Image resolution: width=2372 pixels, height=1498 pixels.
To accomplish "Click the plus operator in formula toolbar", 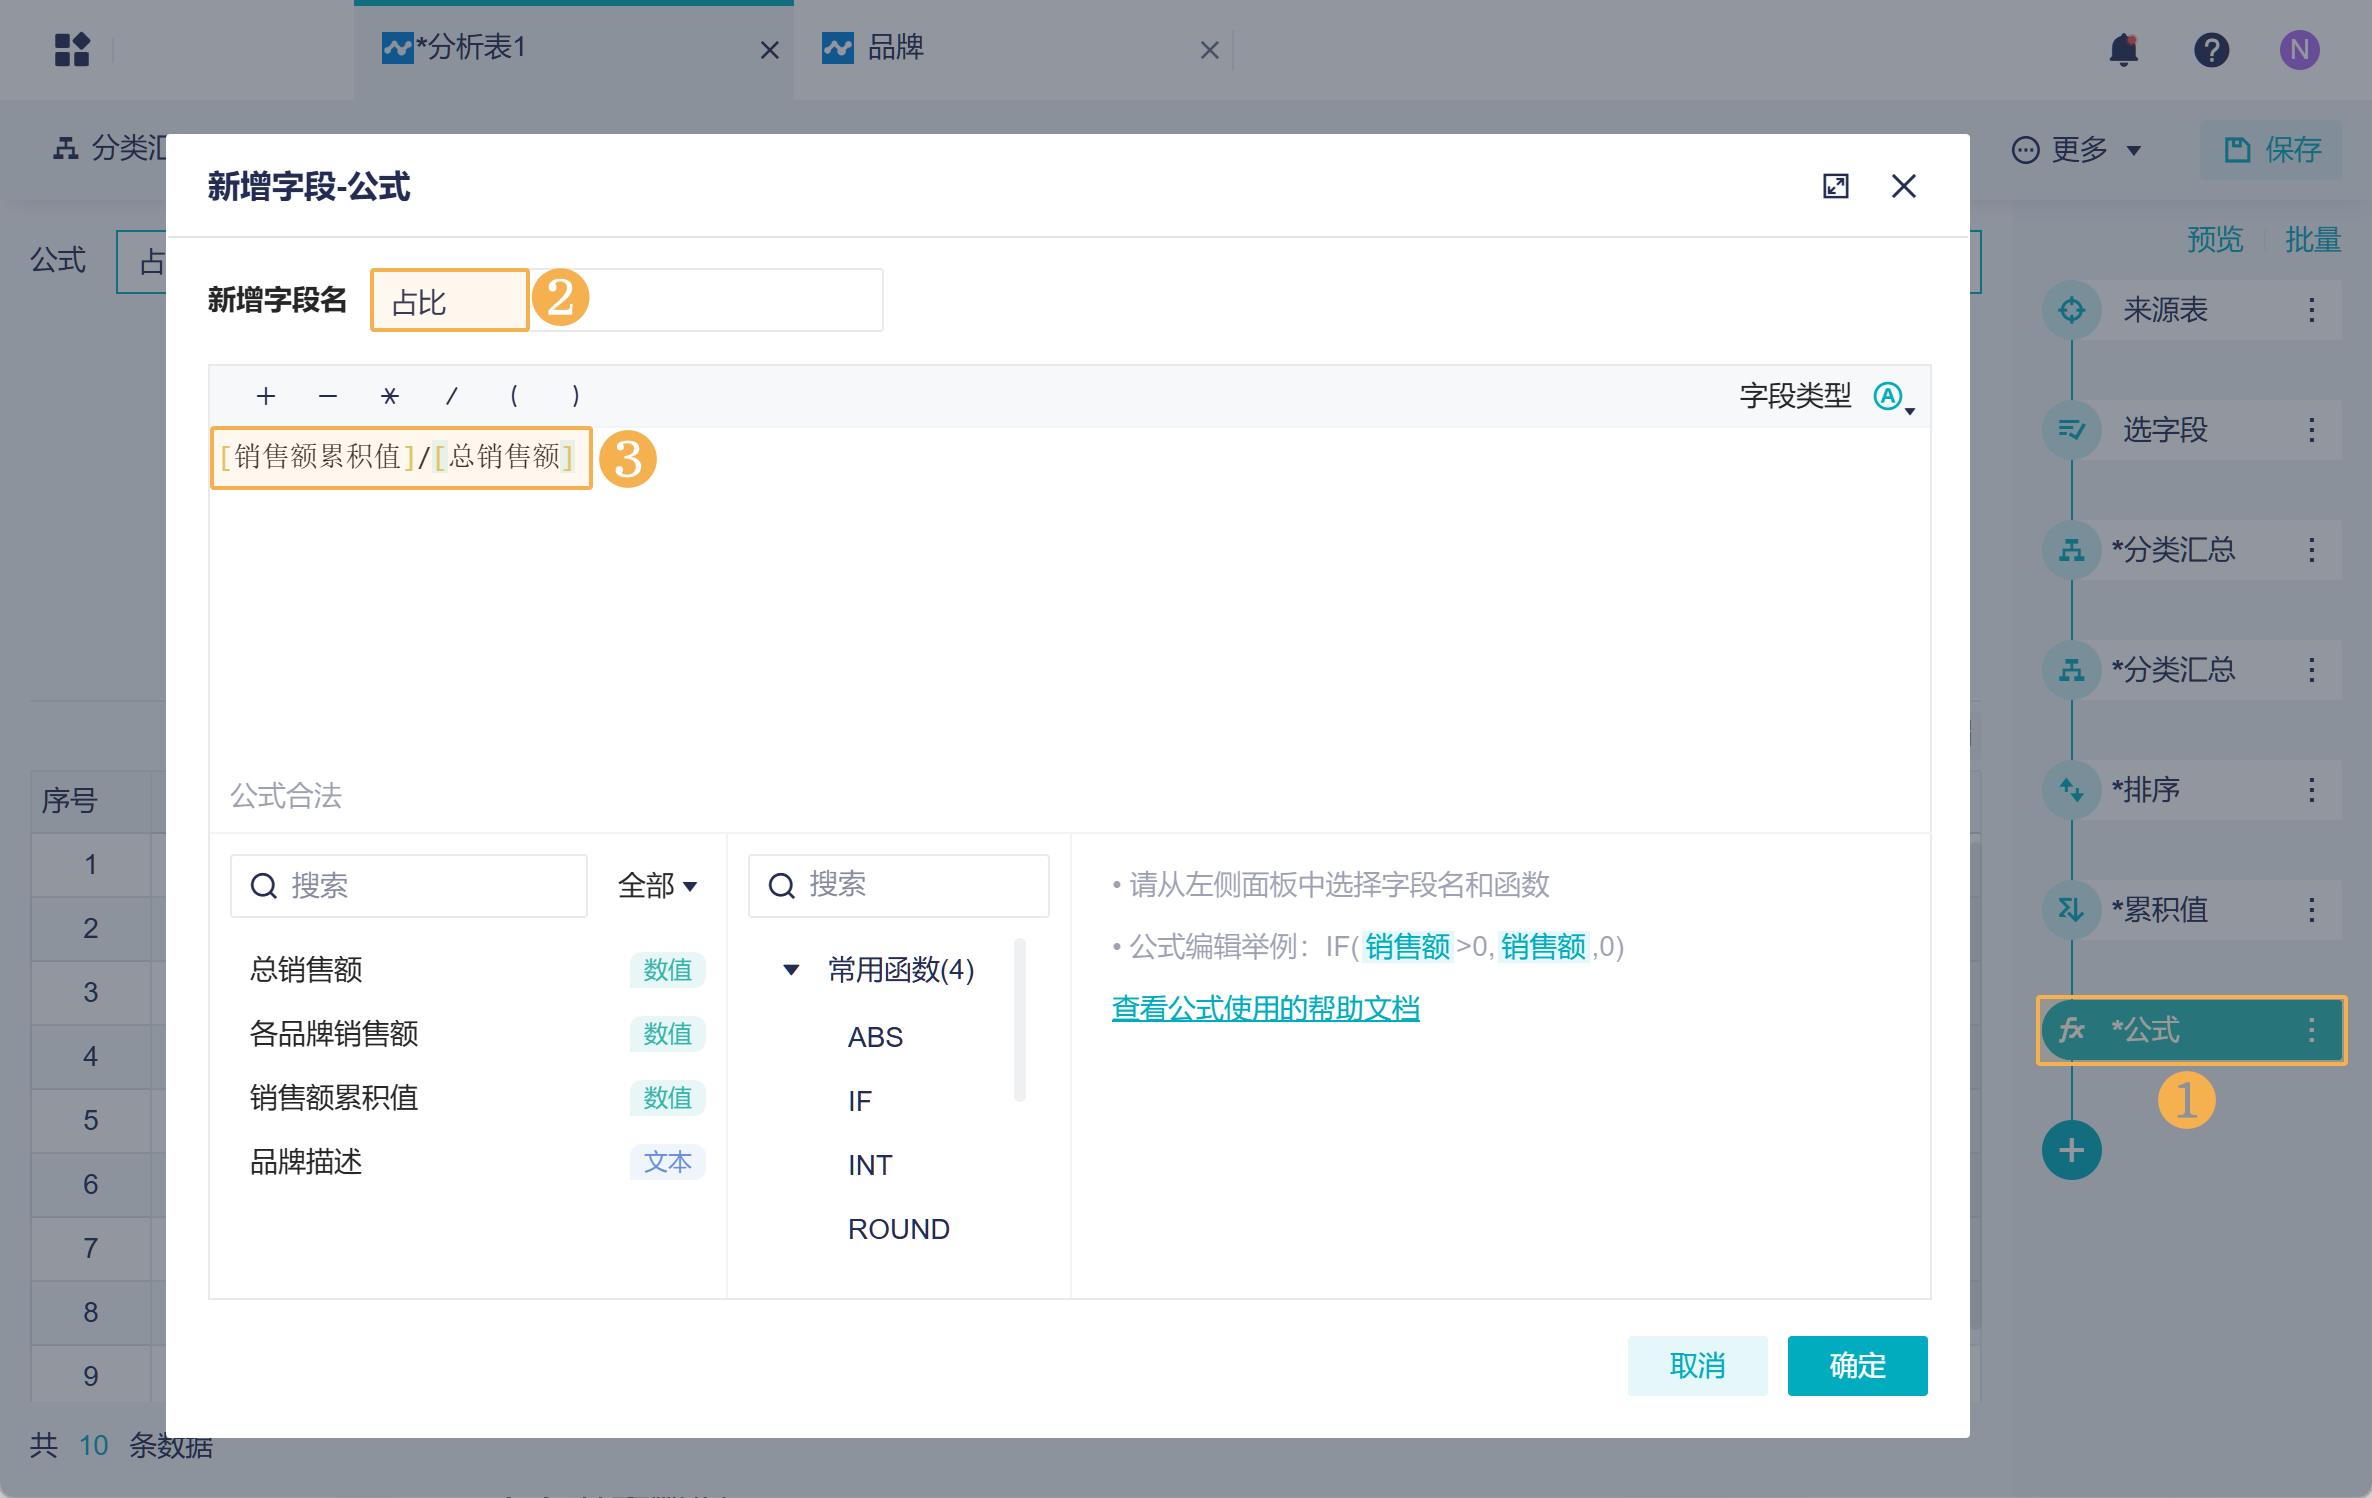I will point(266,396).
